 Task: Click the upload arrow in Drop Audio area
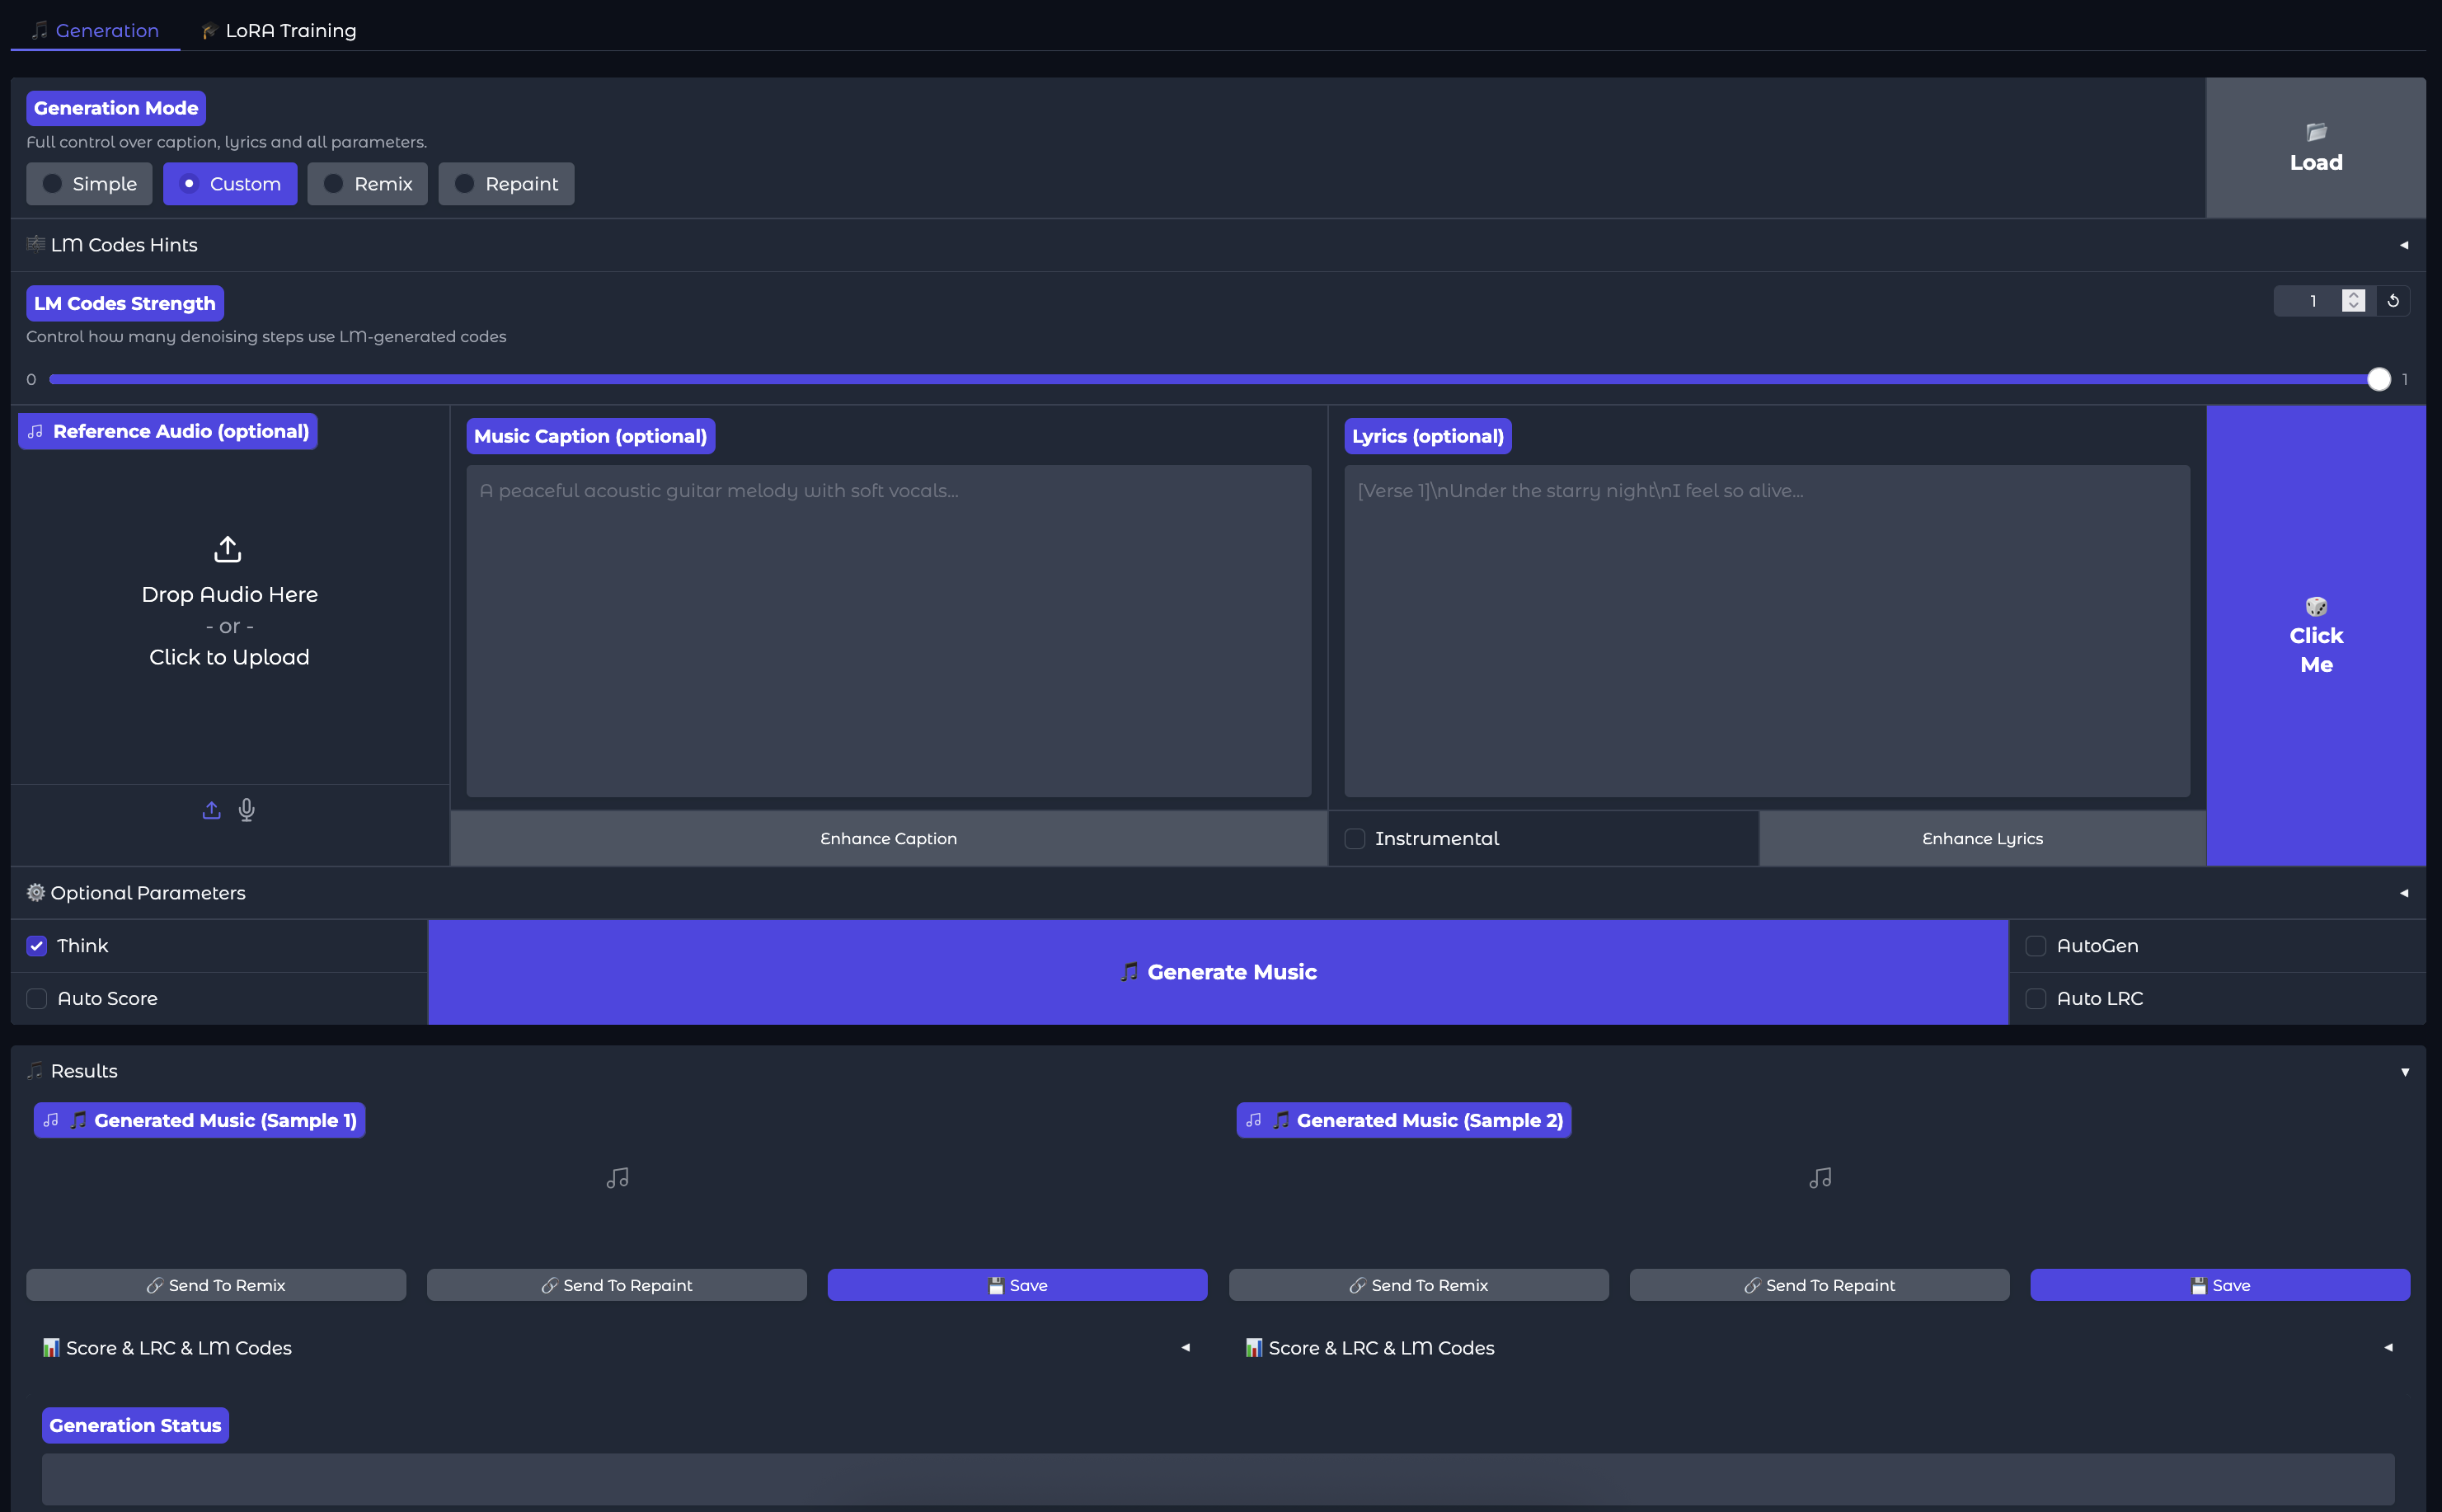(x=228, y=549)
